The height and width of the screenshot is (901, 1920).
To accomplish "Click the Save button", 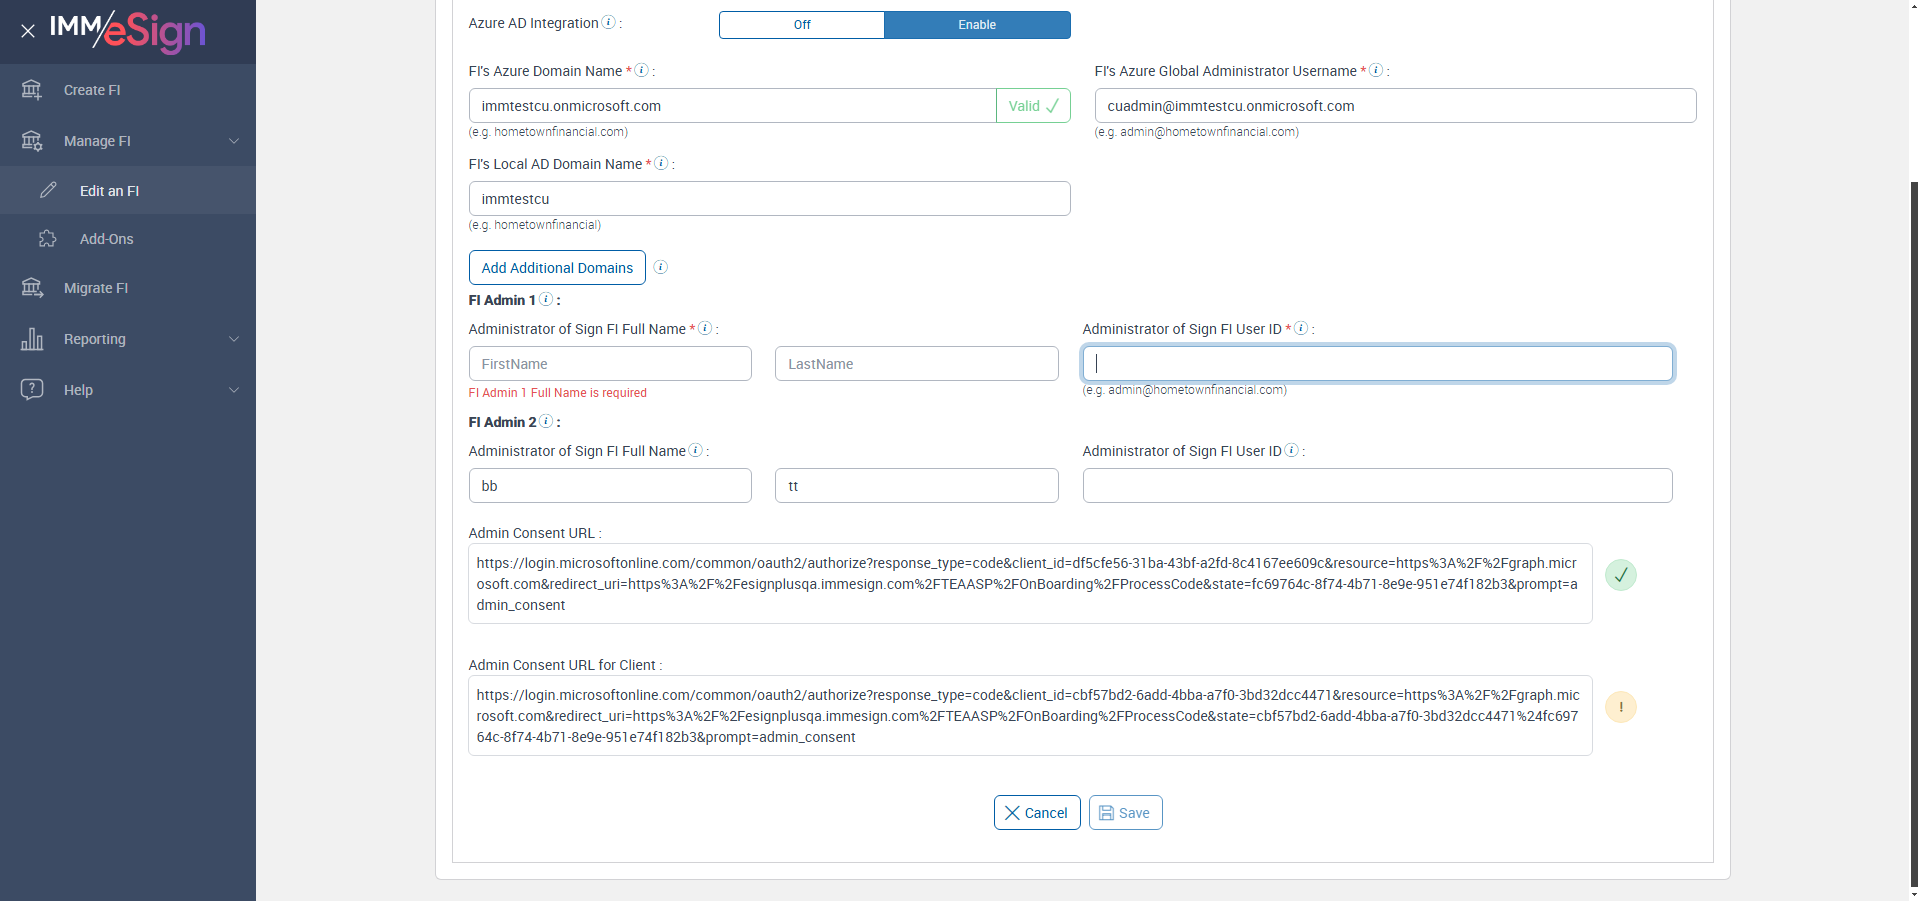I will pyautogui.click(x=1125, y=813).
